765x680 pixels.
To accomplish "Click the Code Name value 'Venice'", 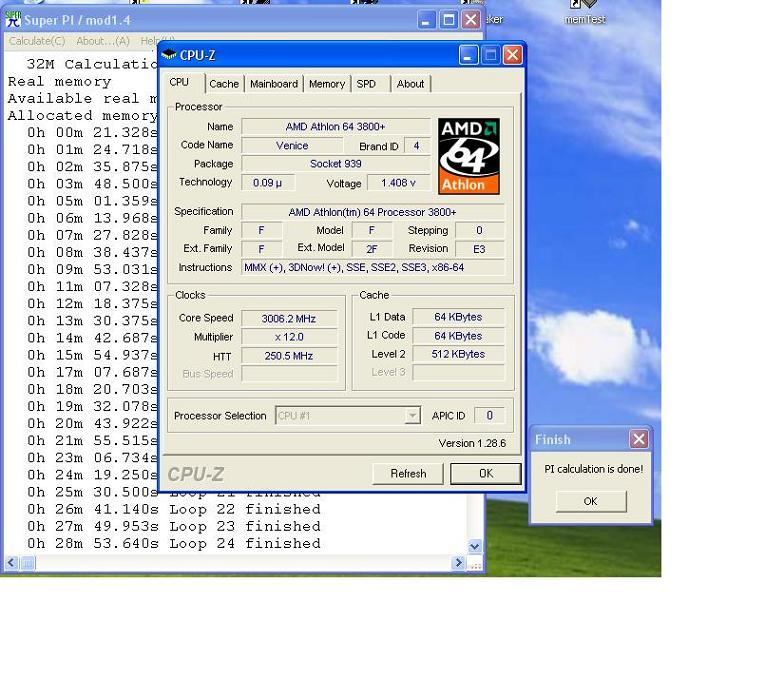I will click(x=292, y=145).
